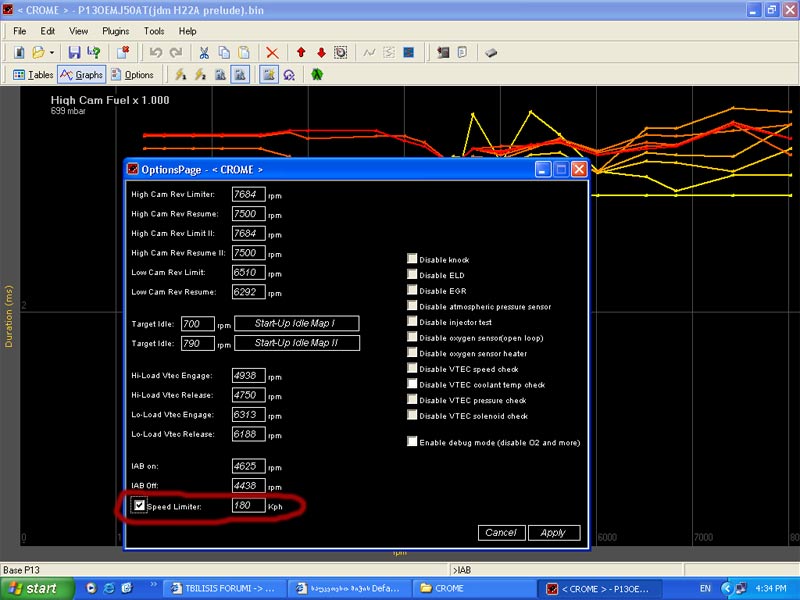
Task: Check Disable injector test
Action: (412, 321)
